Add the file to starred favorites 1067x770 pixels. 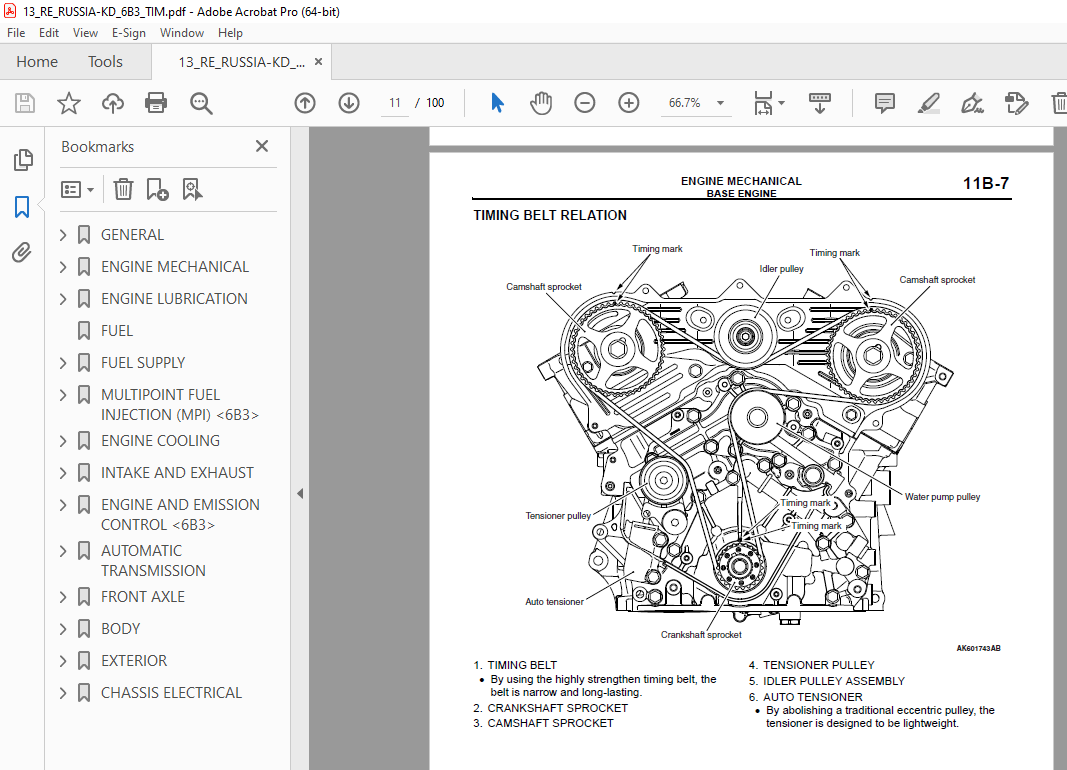pos(68,103)
